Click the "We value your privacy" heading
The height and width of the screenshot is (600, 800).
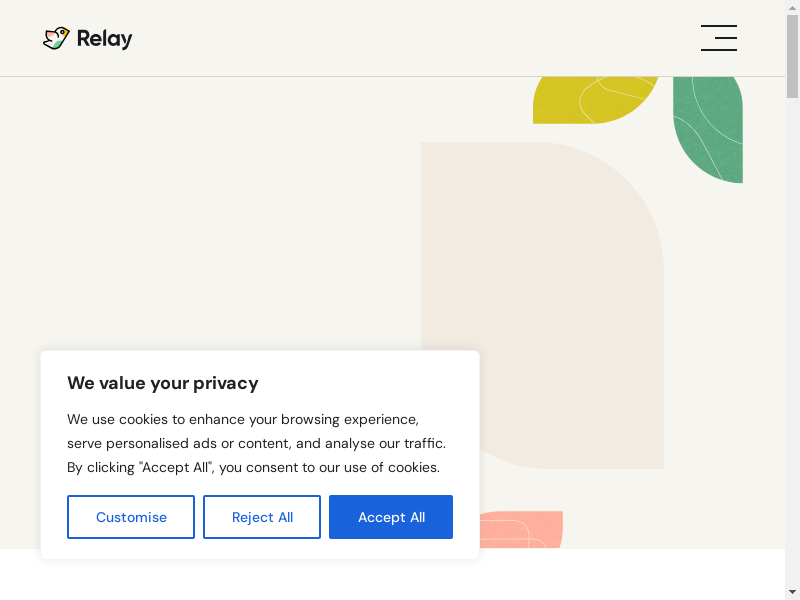[163, 383]
